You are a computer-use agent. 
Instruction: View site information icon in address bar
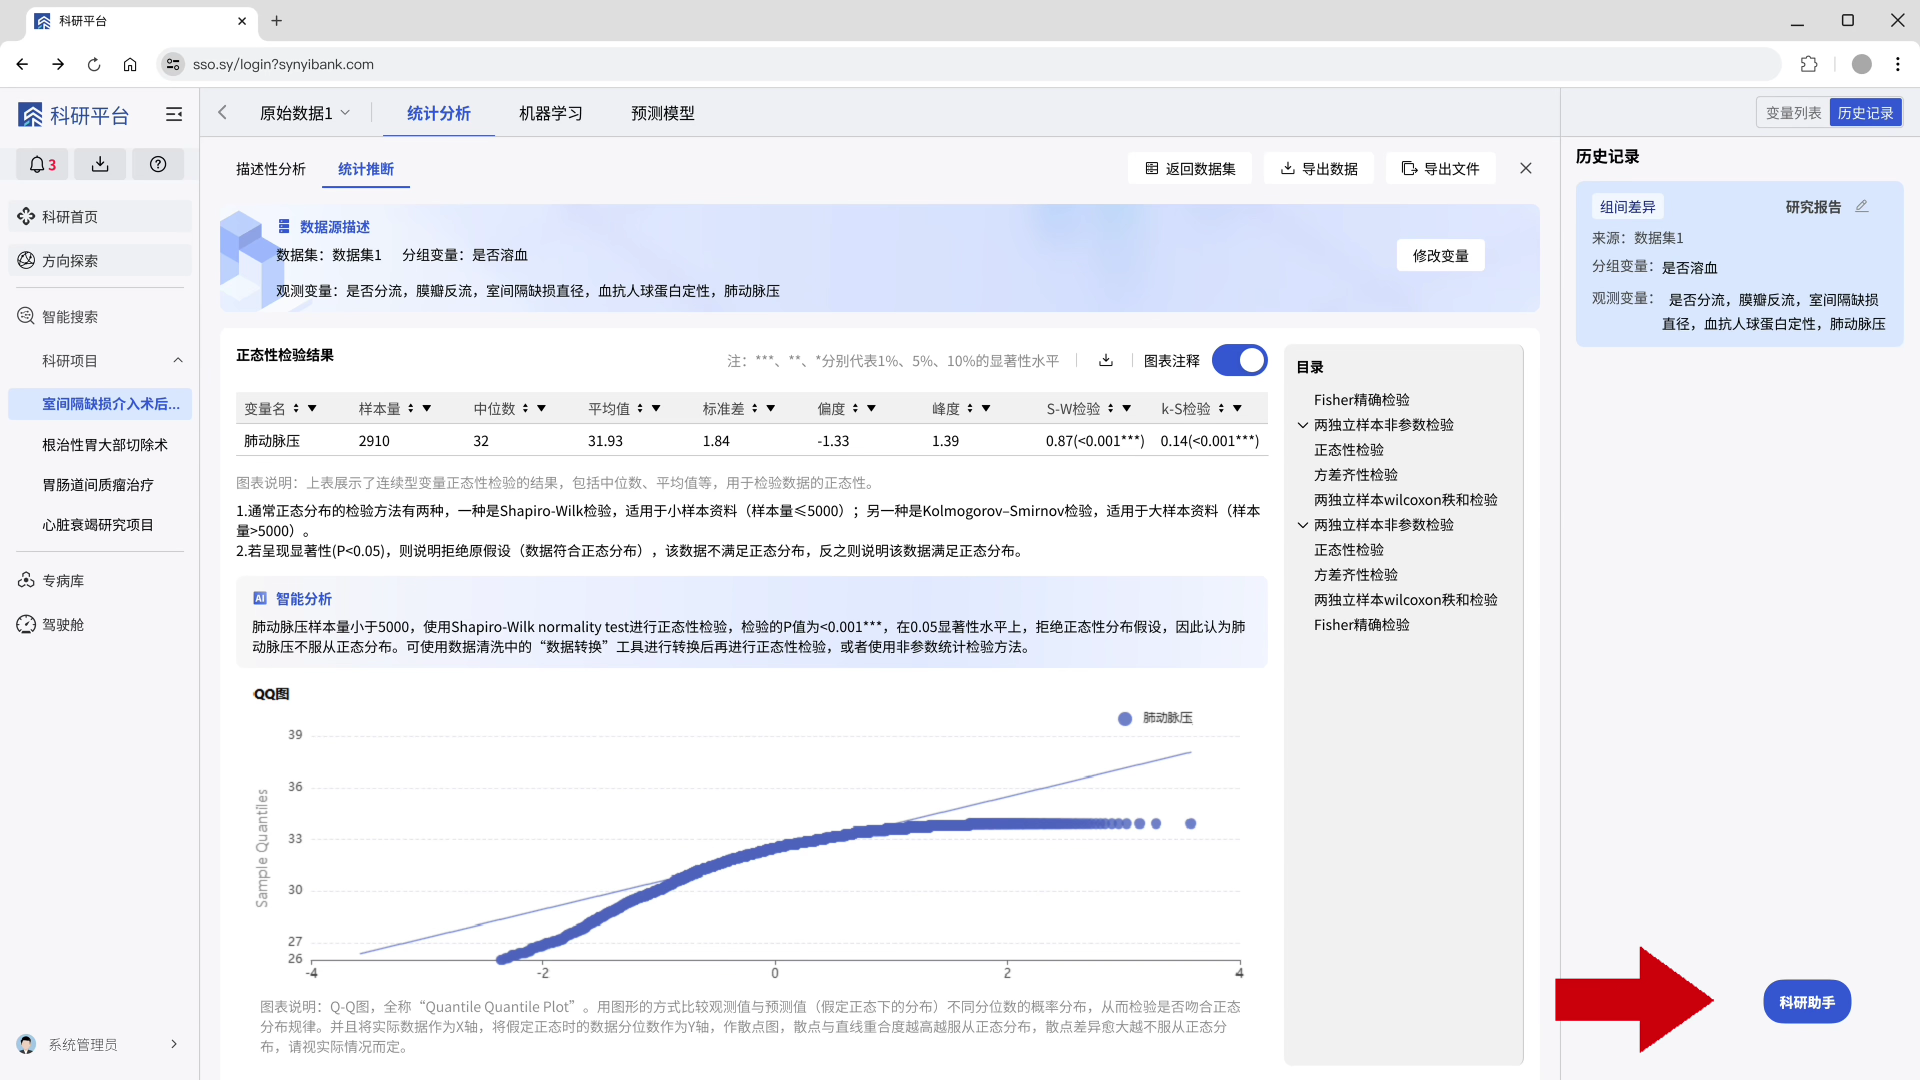[x=173, y=64]
